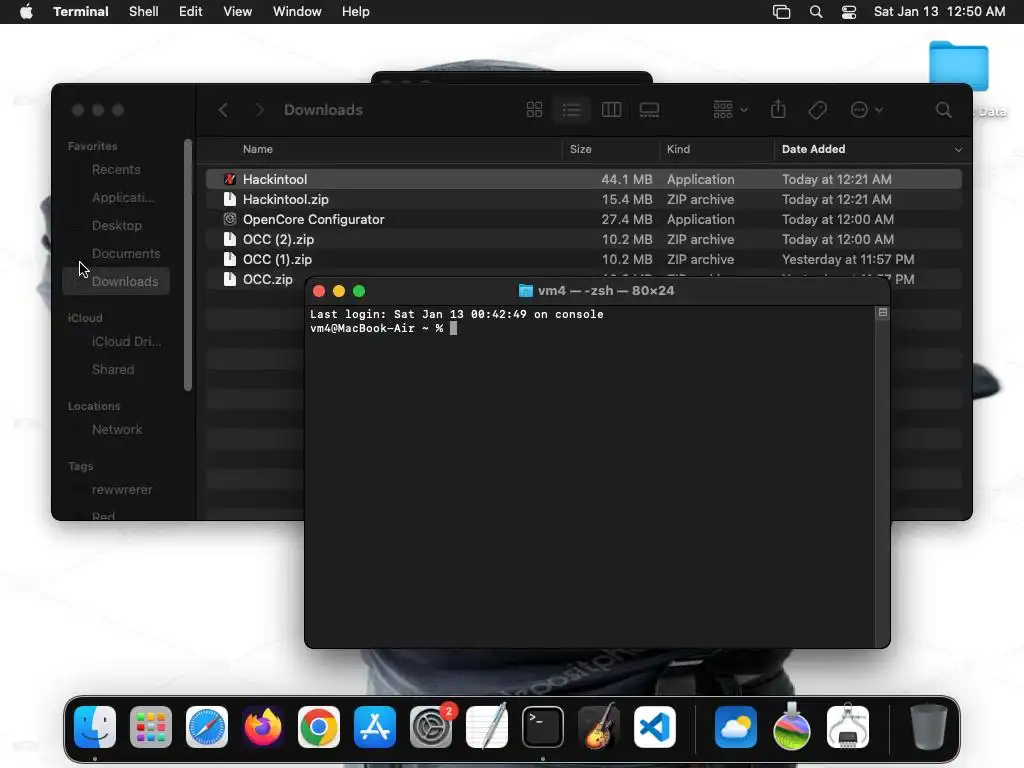Viewport: 1024px width, 768px height.
Task: Open Control Center in menu bar
Action: [848, 12]
